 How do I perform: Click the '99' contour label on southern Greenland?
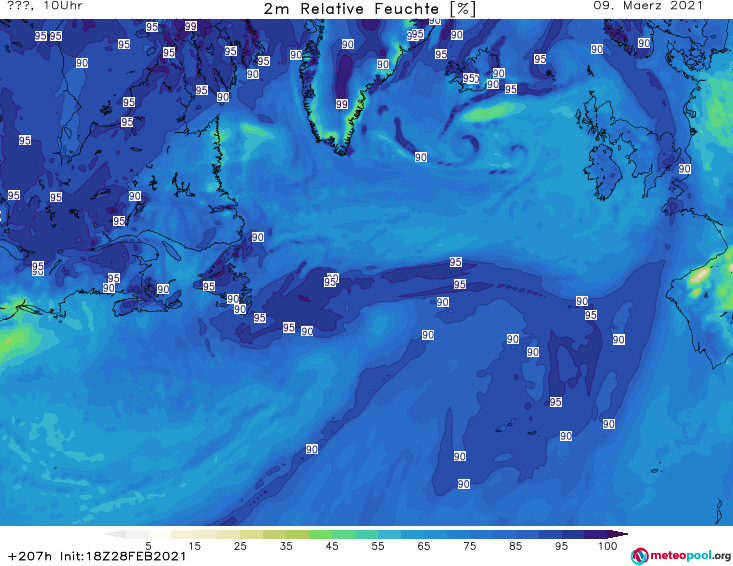tap(342, 104)
